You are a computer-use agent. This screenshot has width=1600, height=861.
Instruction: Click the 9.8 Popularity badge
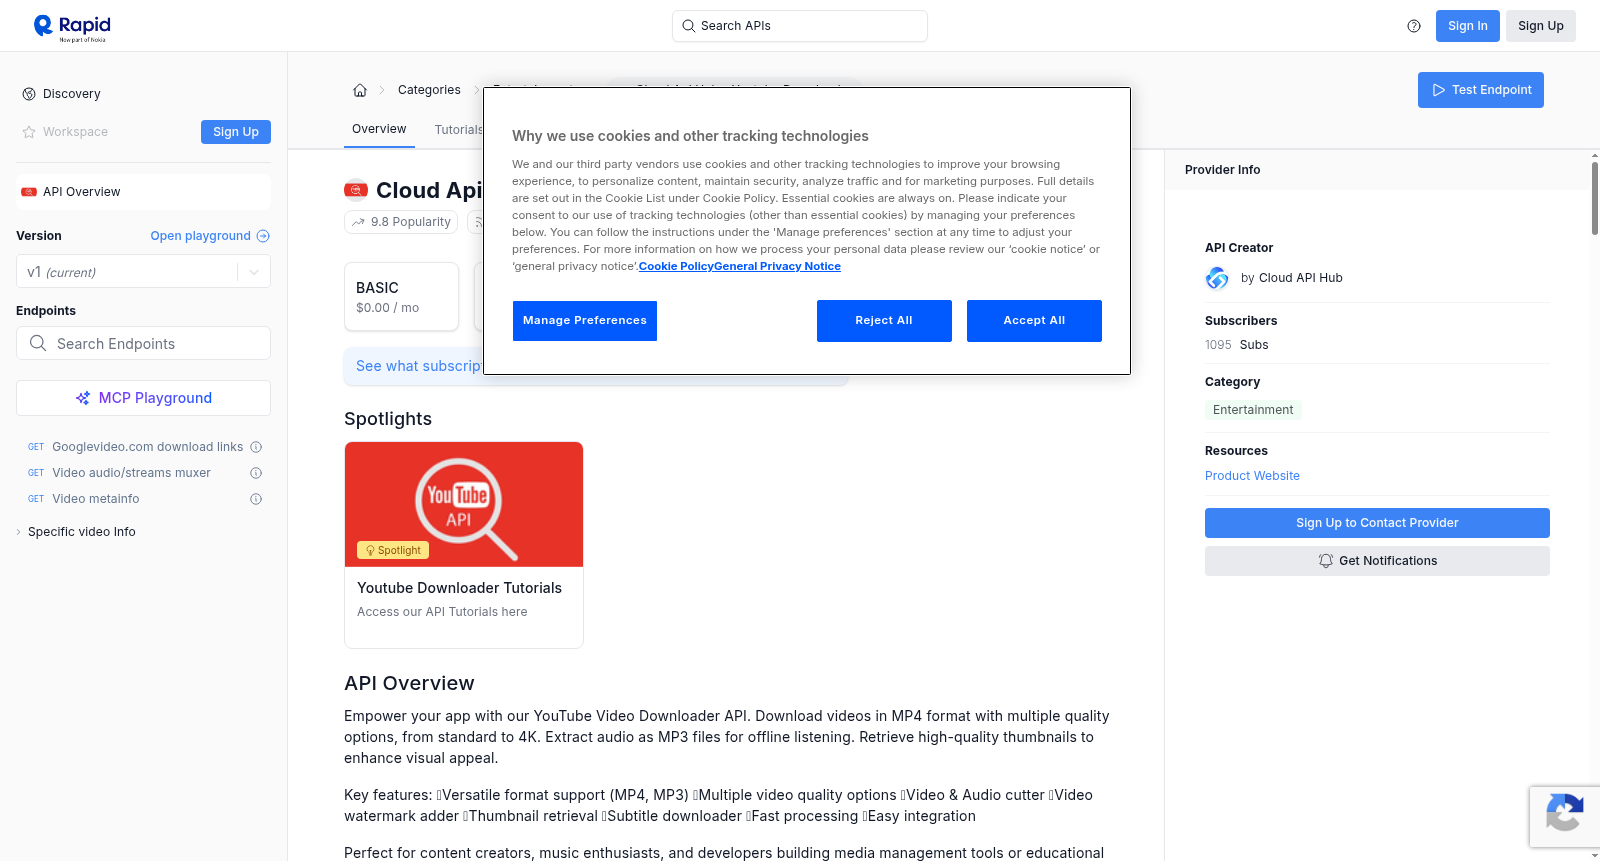tap(401, 222)
